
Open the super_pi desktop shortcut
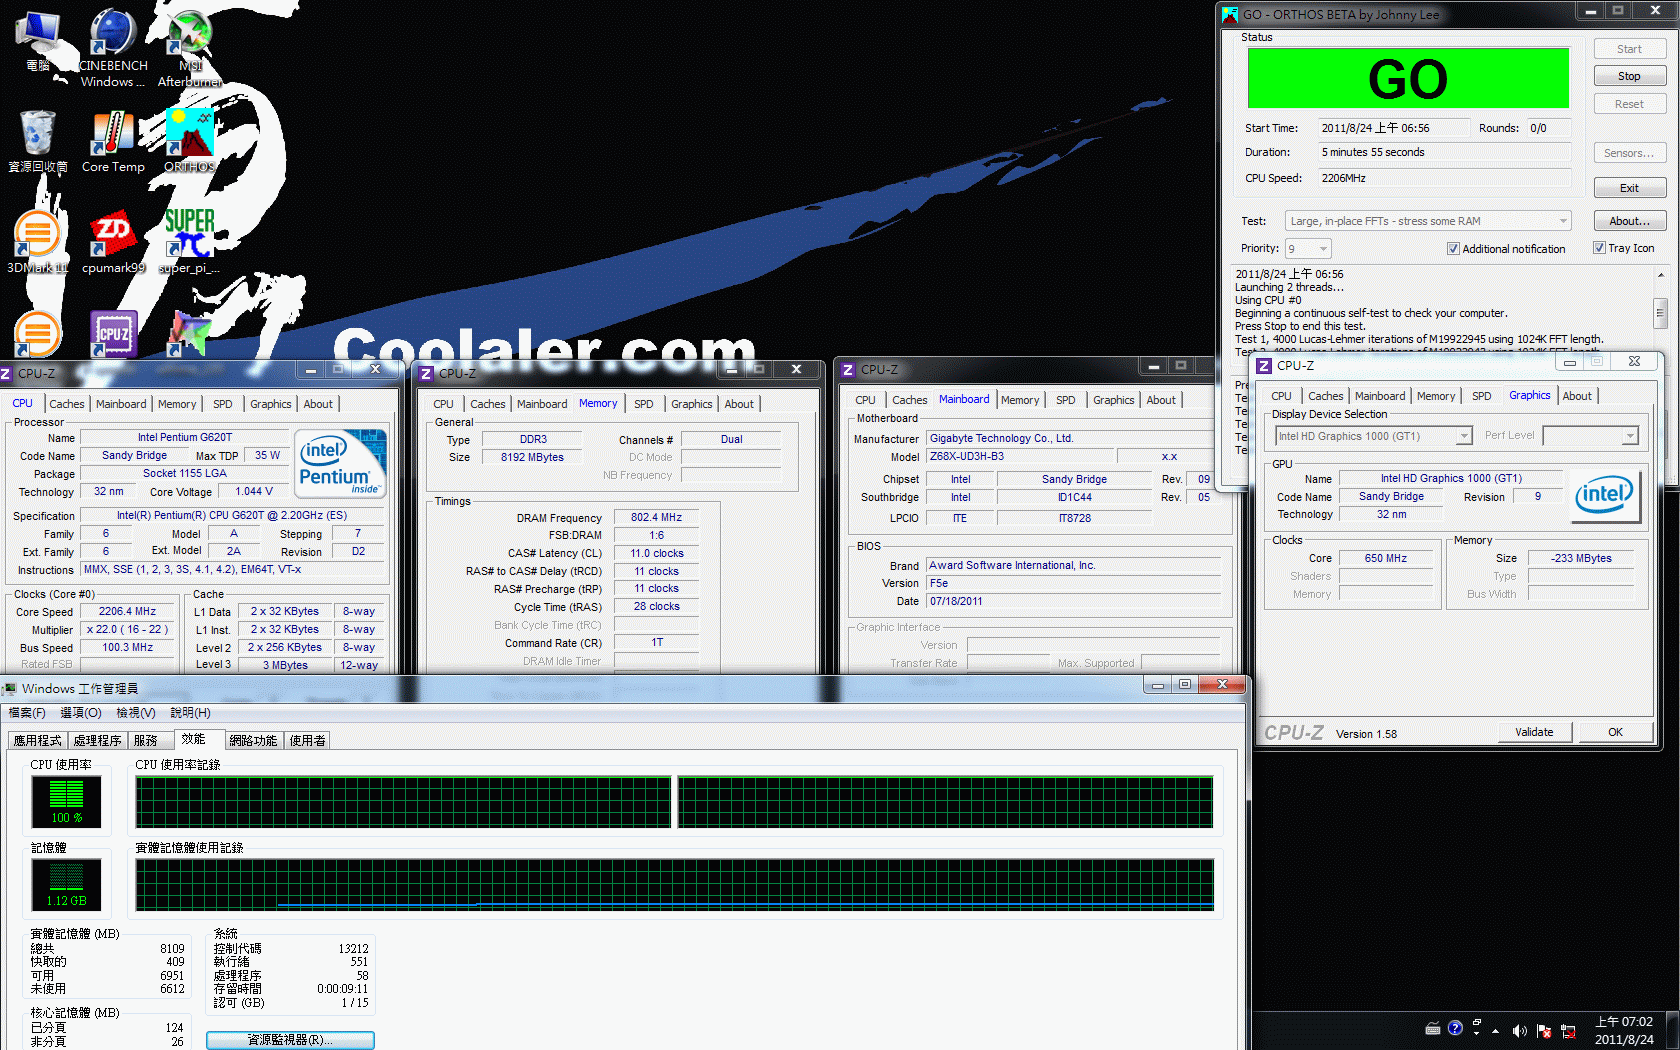189,242
